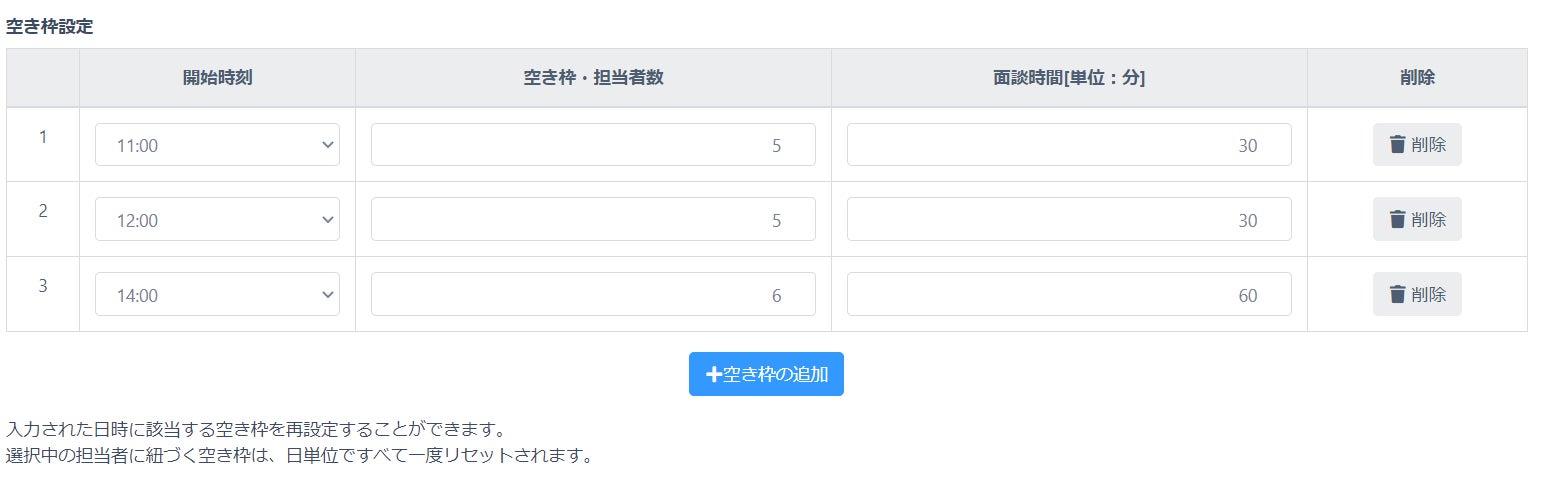Open the 11:00 start time dropdown
This screenshot has width=1547, height=479.
(217, 145)
